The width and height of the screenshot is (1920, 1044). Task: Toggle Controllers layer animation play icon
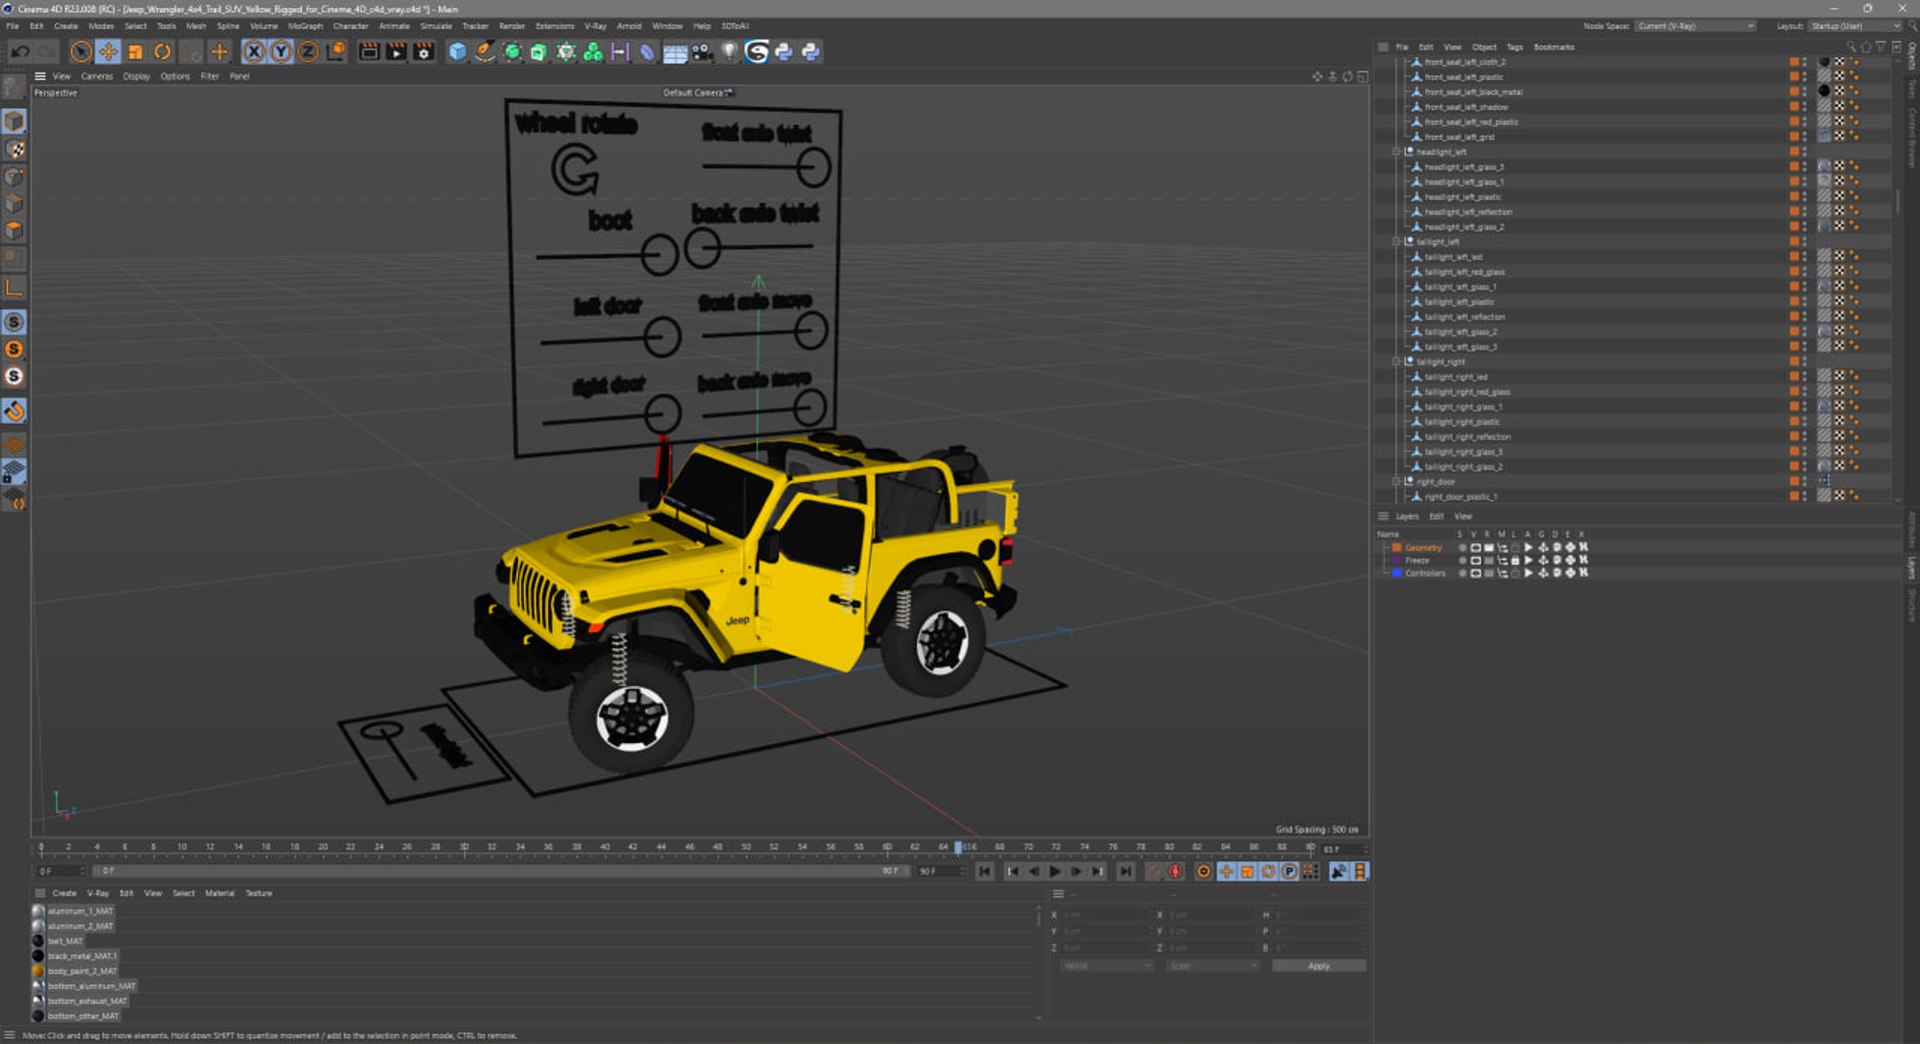click(1528, 573)
